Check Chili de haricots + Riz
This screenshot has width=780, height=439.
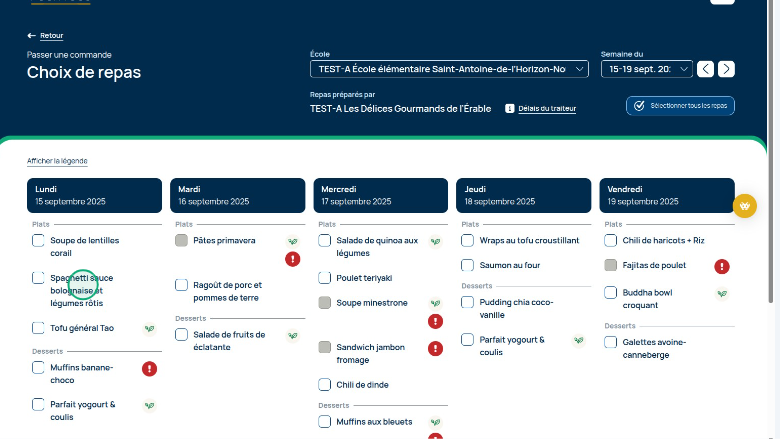pos(610,240)
